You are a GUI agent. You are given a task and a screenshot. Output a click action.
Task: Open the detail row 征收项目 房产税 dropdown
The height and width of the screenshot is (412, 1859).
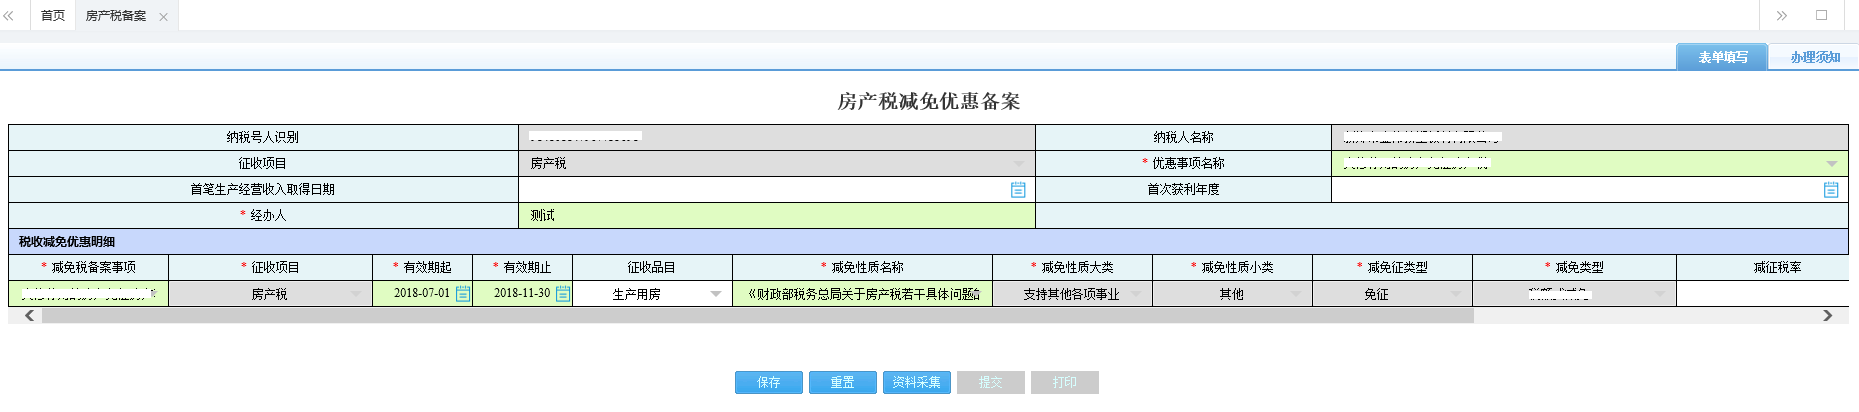[356, 294]
